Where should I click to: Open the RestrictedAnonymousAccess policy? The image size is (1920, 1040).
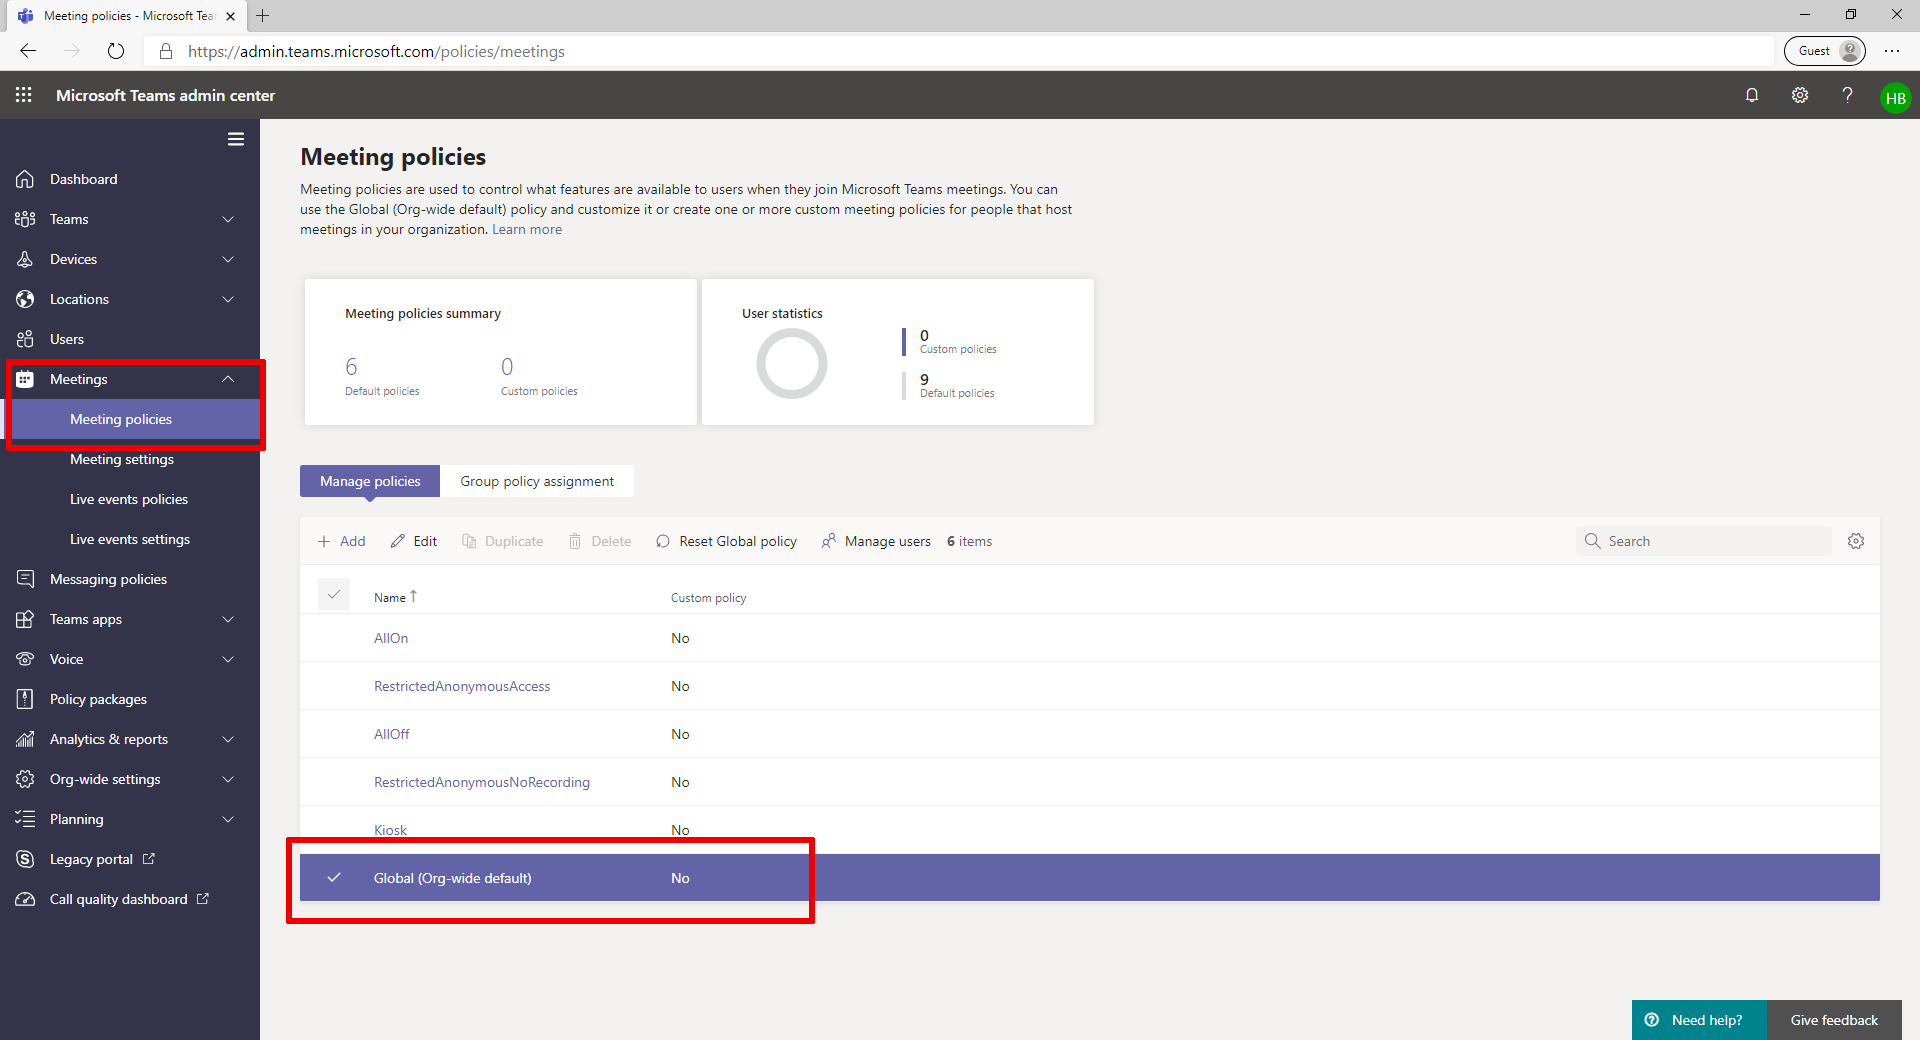click(x=462, y=686)
